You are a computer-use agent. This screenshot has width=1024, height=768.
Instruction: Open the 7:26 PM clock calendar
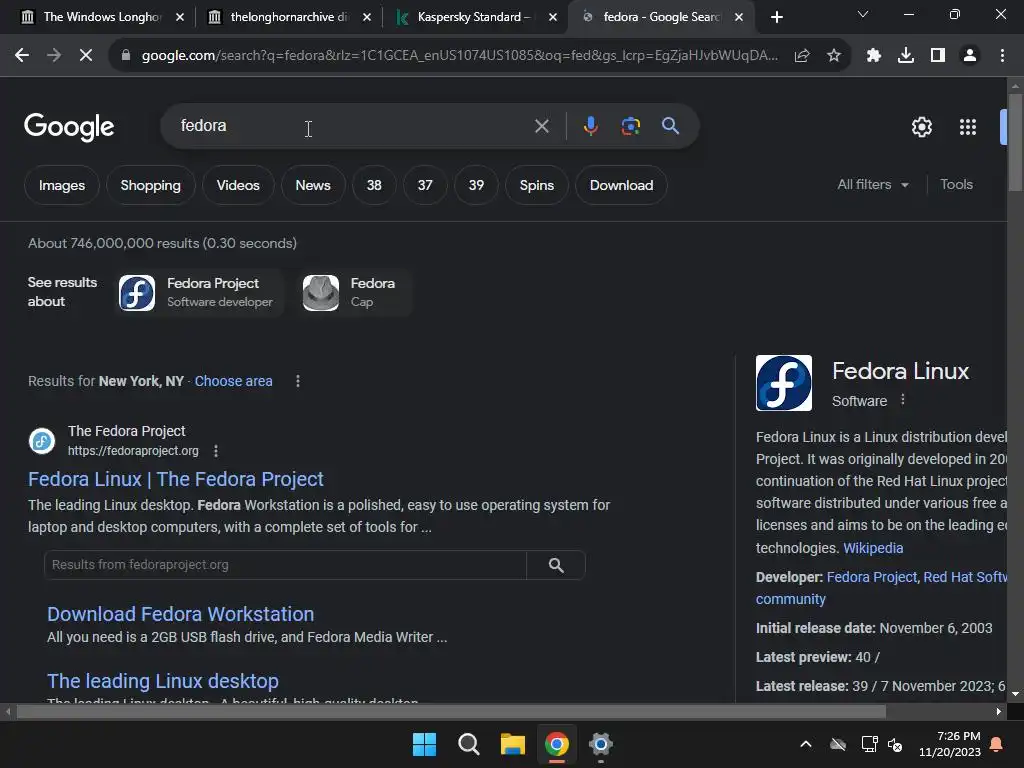[950, 744]
